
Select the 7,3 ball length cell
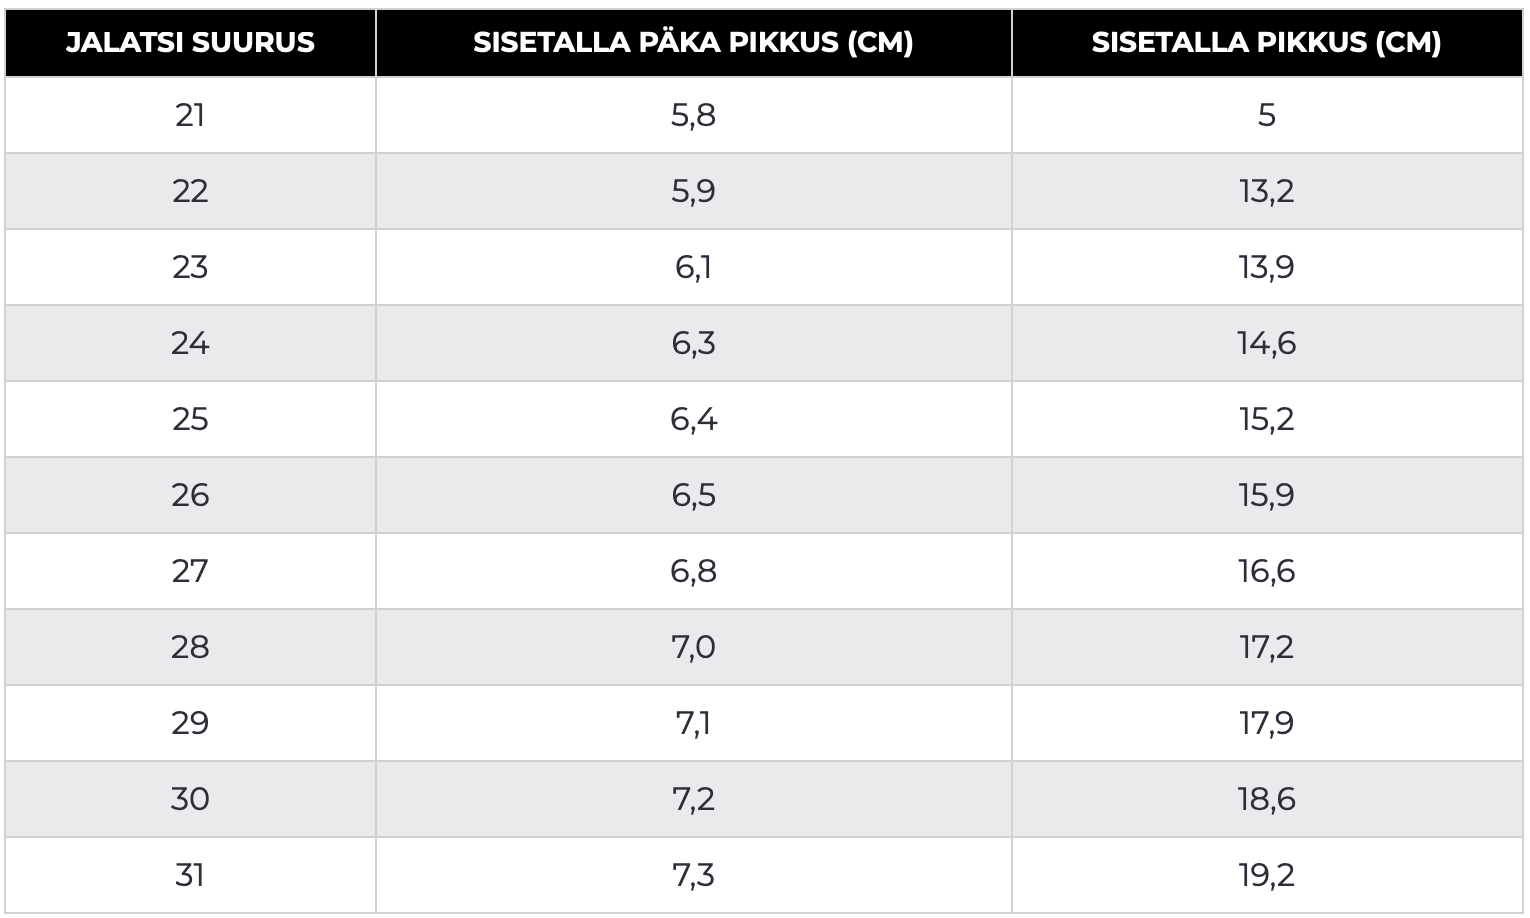coord(693,876)
